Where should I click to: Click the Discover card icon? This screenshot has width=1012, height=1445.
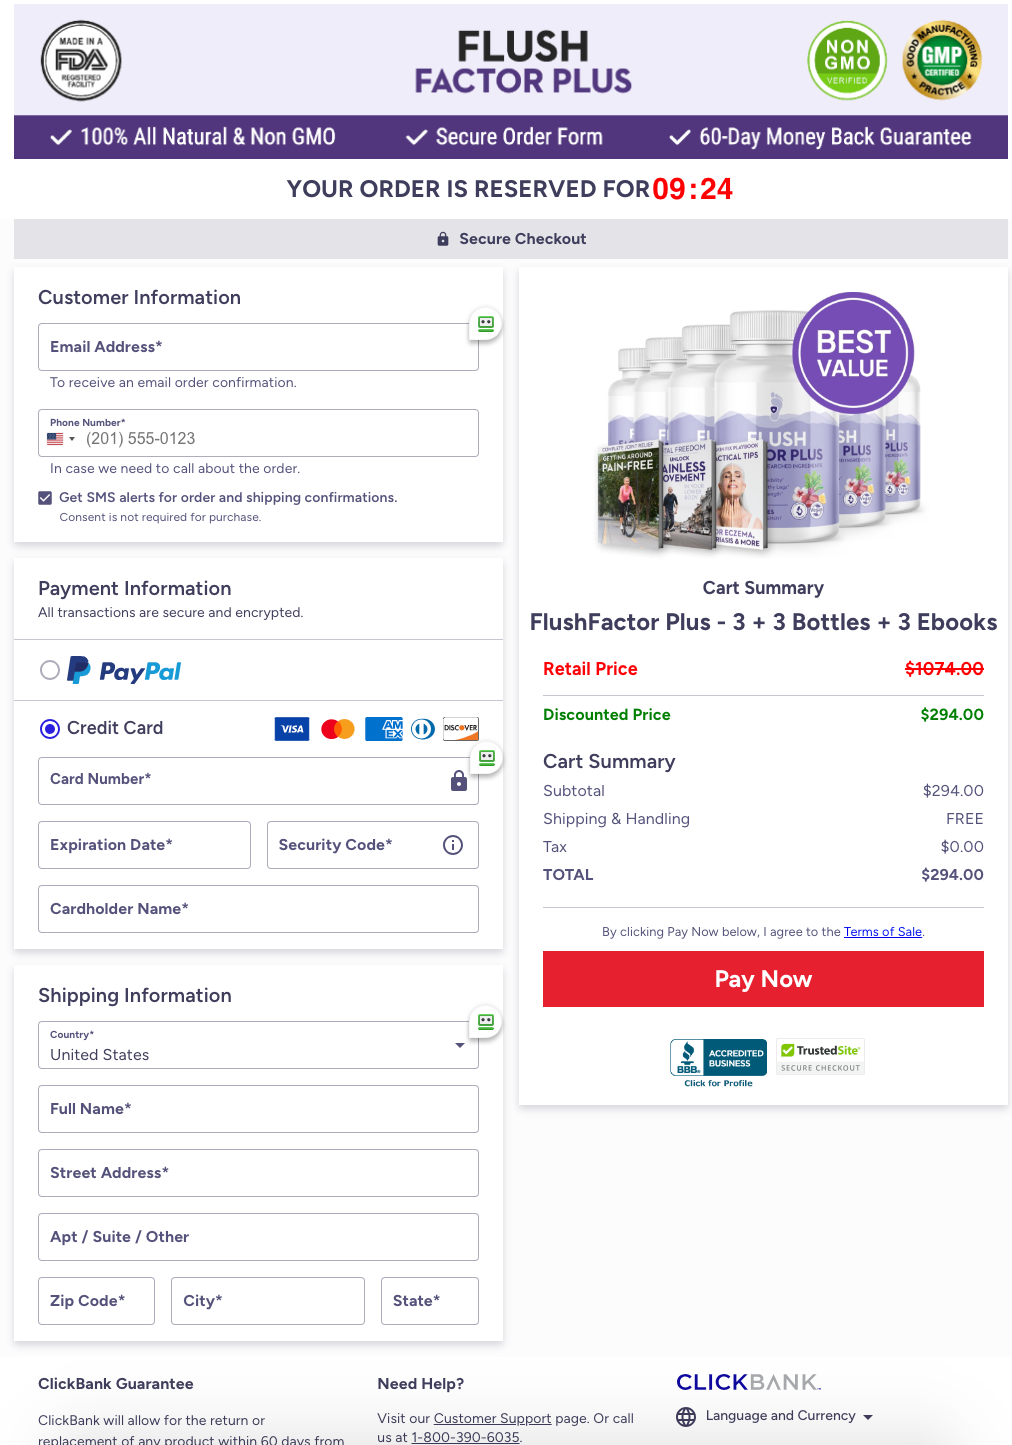460,729
